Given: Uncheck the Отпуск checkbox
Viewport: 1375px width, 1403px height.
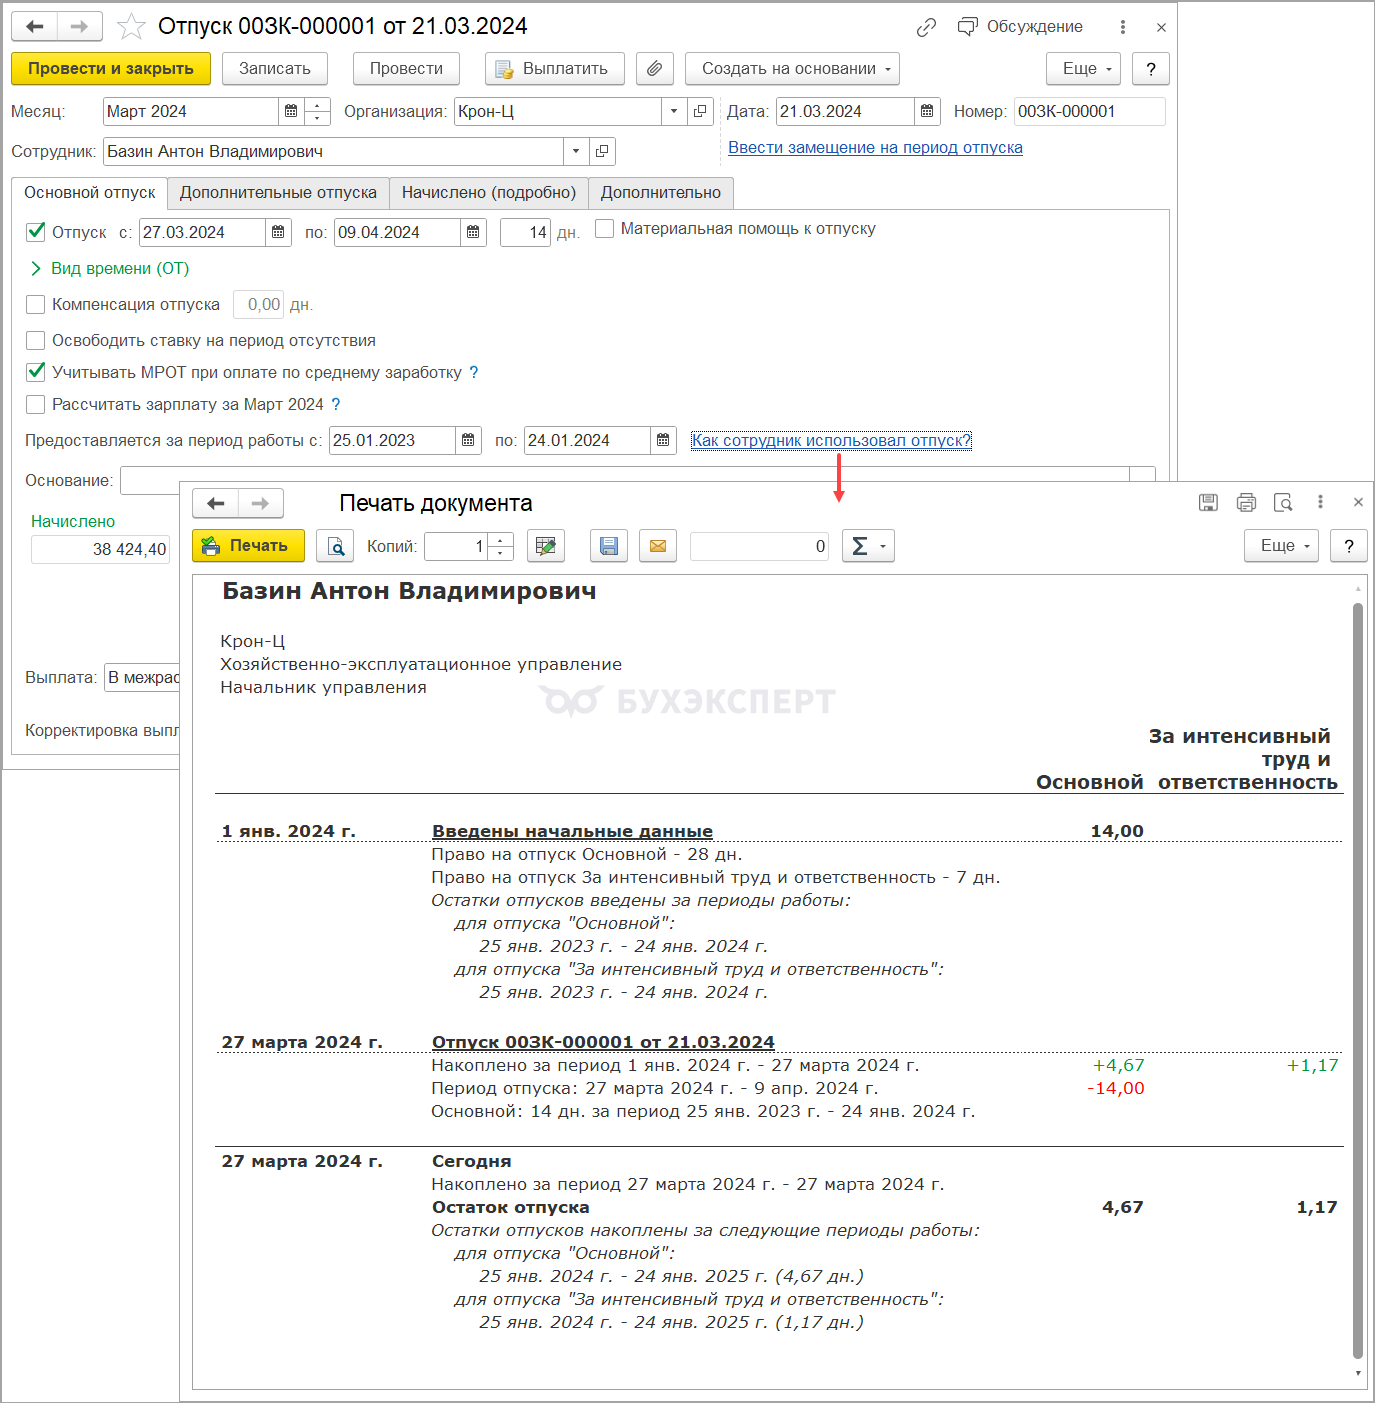Looking at the screenshot, I should (x=36, y=232).
